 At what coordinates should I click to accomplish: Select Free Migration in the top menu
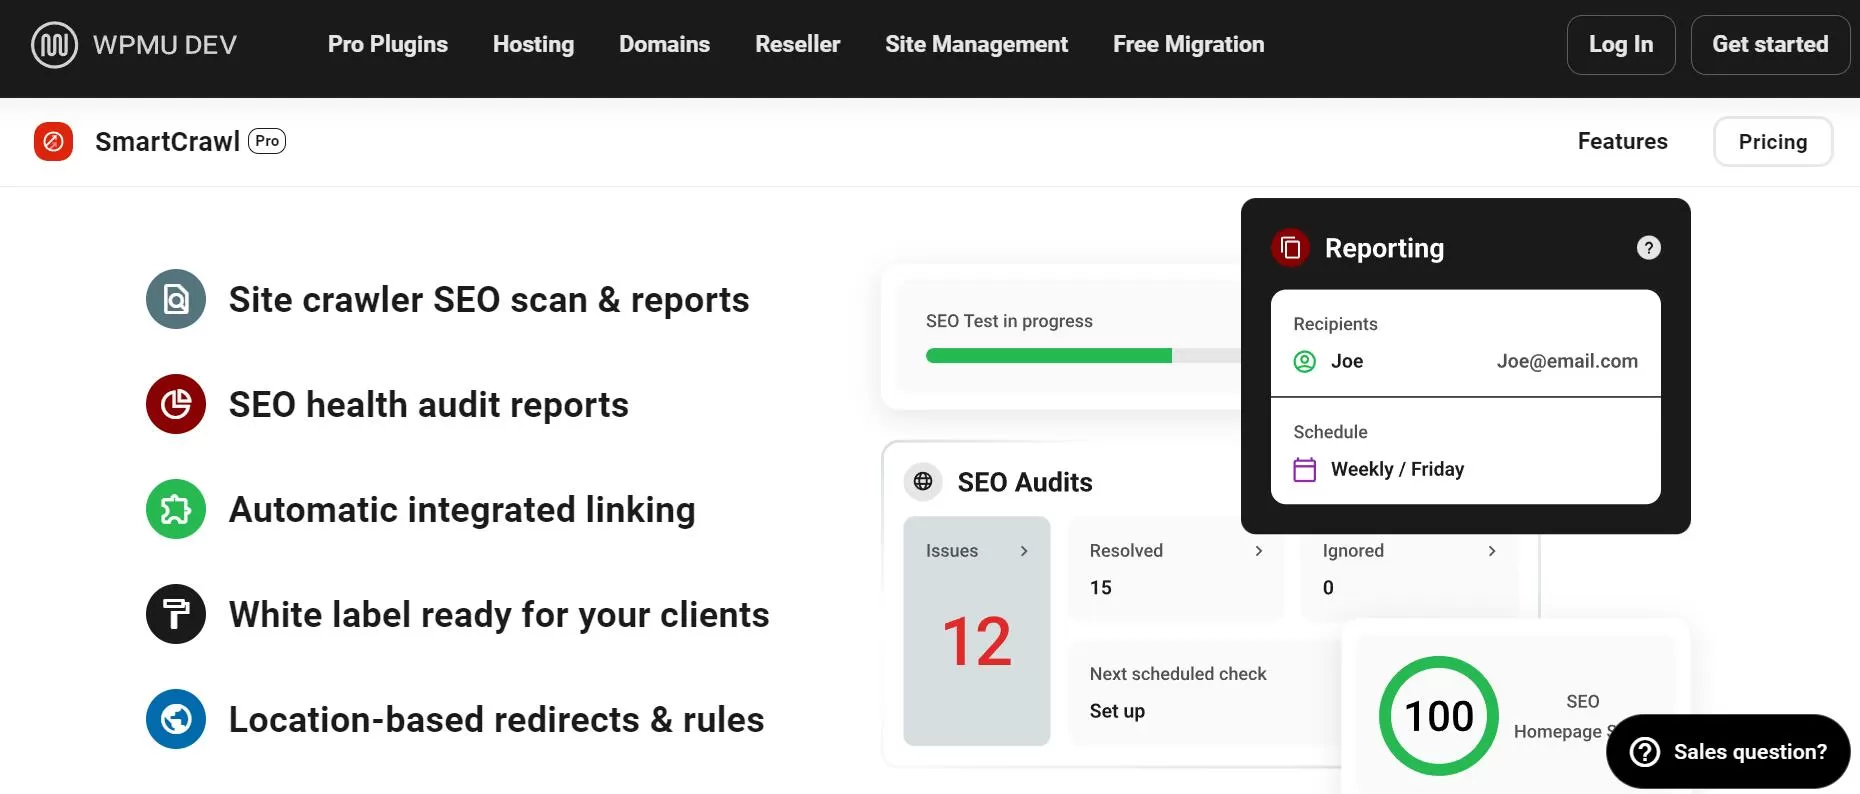point(1188,44)
